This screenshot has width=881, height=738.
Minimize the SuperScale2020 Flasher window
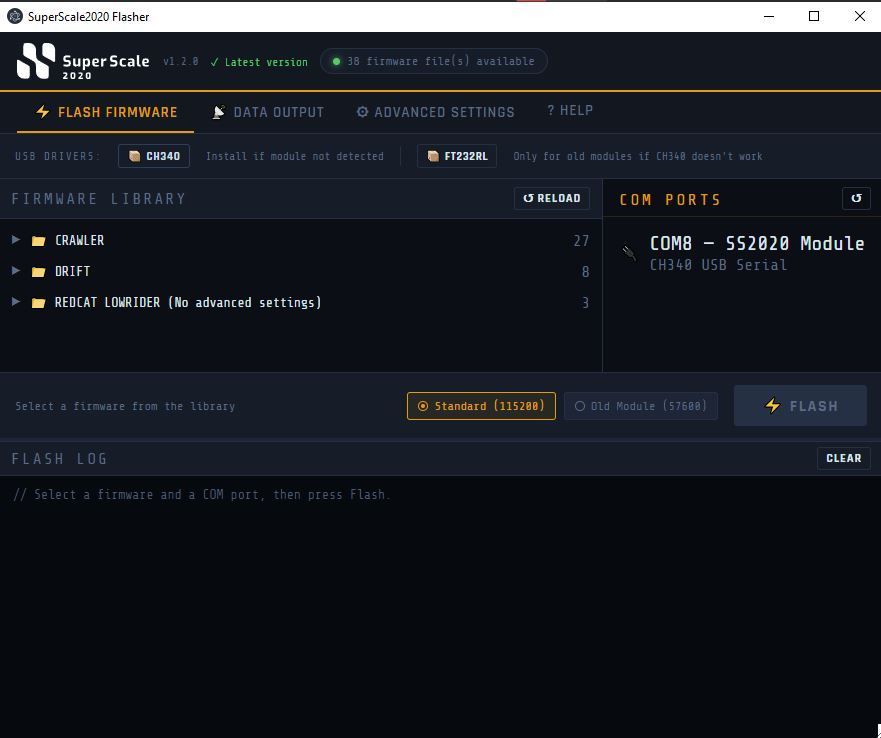[769, 16]
